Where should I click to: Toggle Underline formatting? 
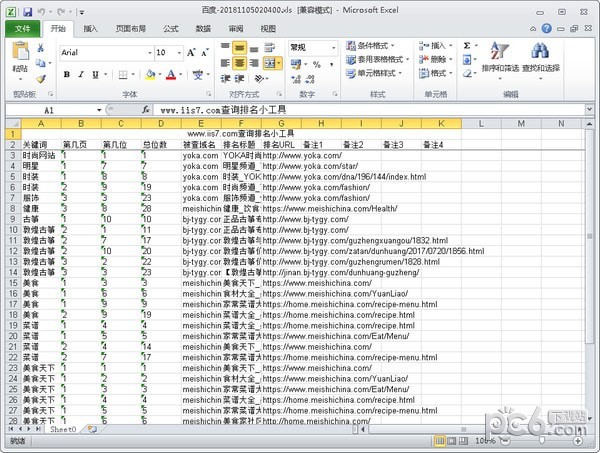(95, 74)
